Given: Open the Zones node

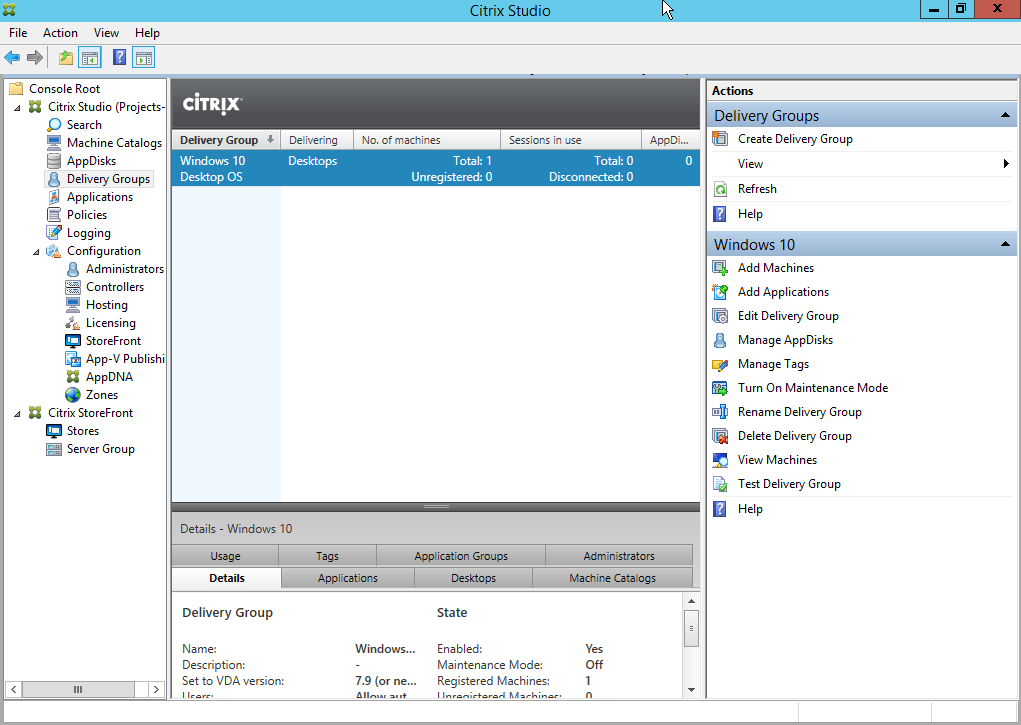Looking at the screenshot, I should (102, 395).
